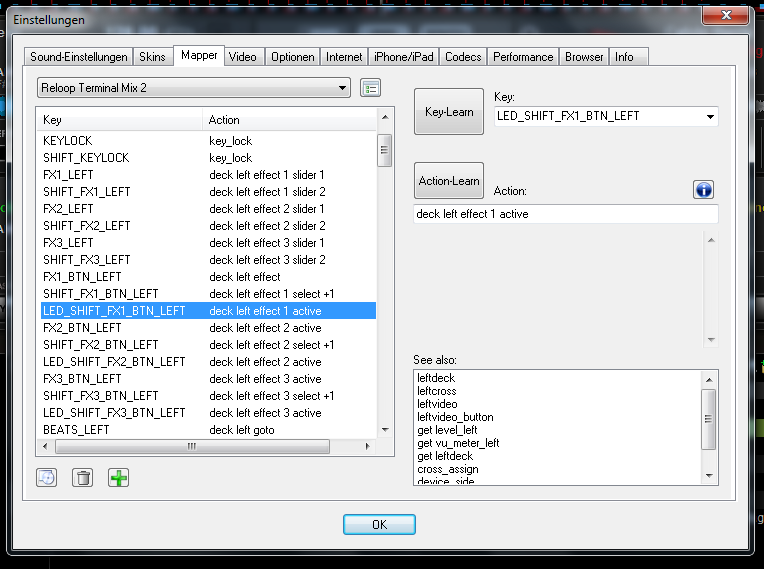Click scroll-down arrow of the mapping list
Screen dimensions: 764x569
(x=384, y=428)
